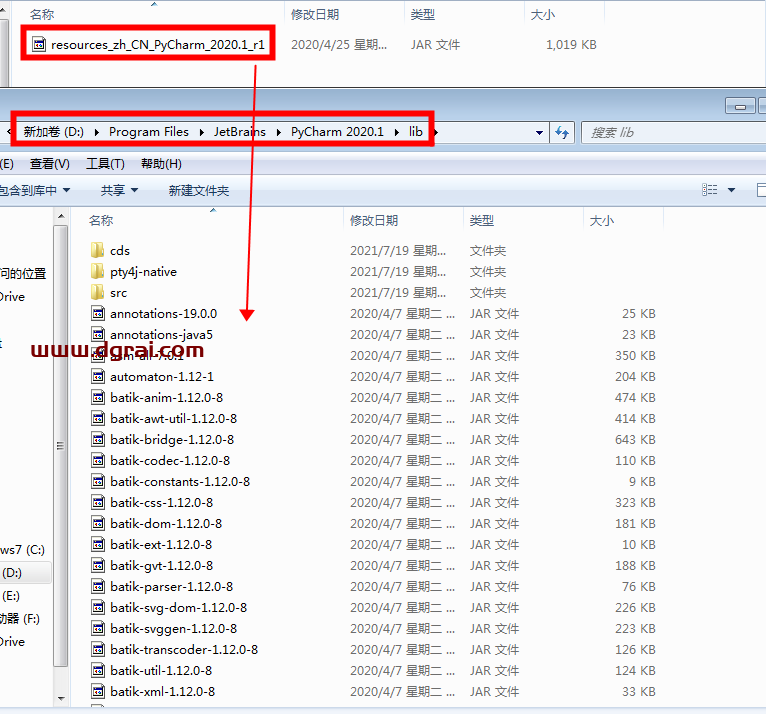
Task: Select the batik-util-1.12.0-8 jar icon
Action: tap(98, 670)
